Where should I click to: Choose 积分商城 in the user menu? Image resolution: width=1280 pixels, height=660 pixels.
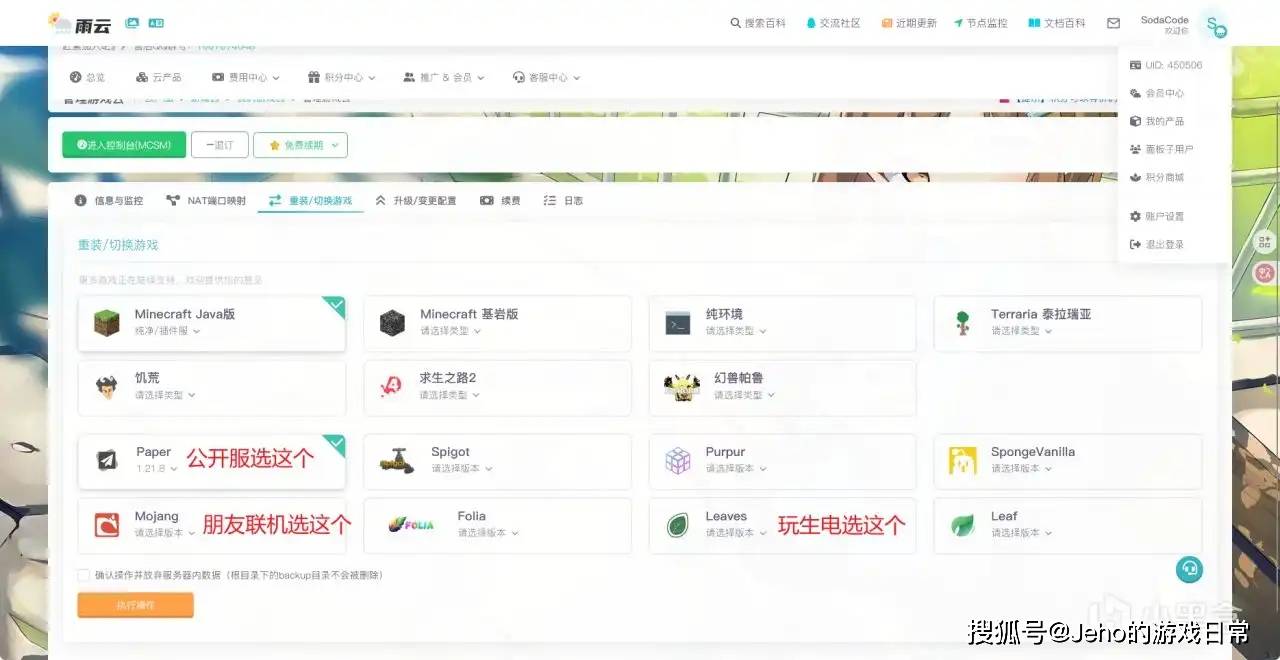tap(1157, 177)
